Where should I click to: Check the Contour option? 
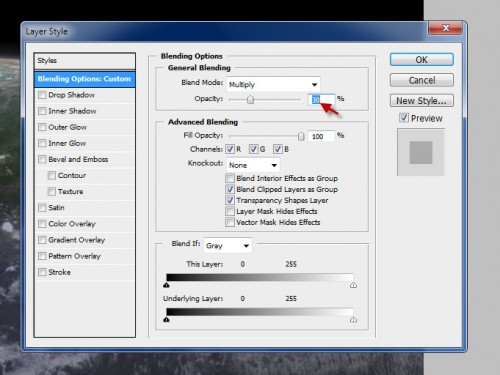tap(52, 175)
